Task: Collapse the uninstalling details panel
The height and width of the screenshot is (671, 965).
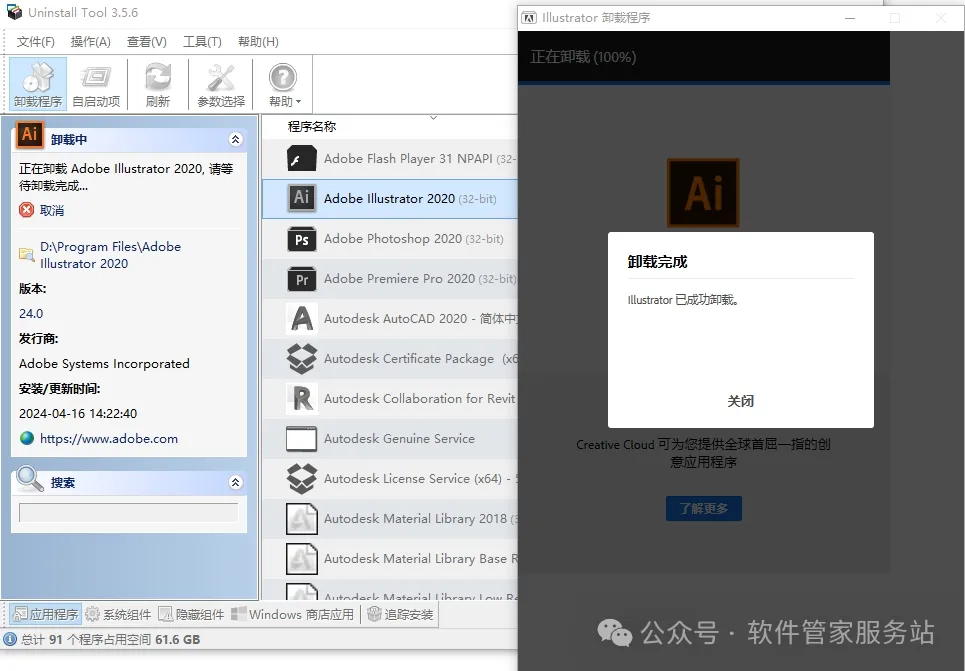Action: [235, 139]
